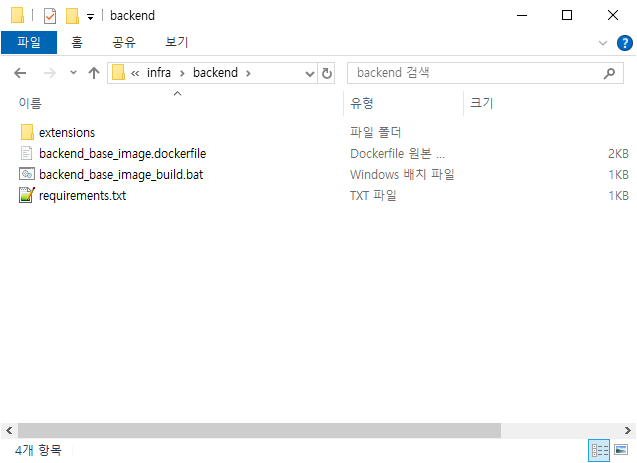
Task: Sort by the 크기 column header
Action: [x=481, y=103]
